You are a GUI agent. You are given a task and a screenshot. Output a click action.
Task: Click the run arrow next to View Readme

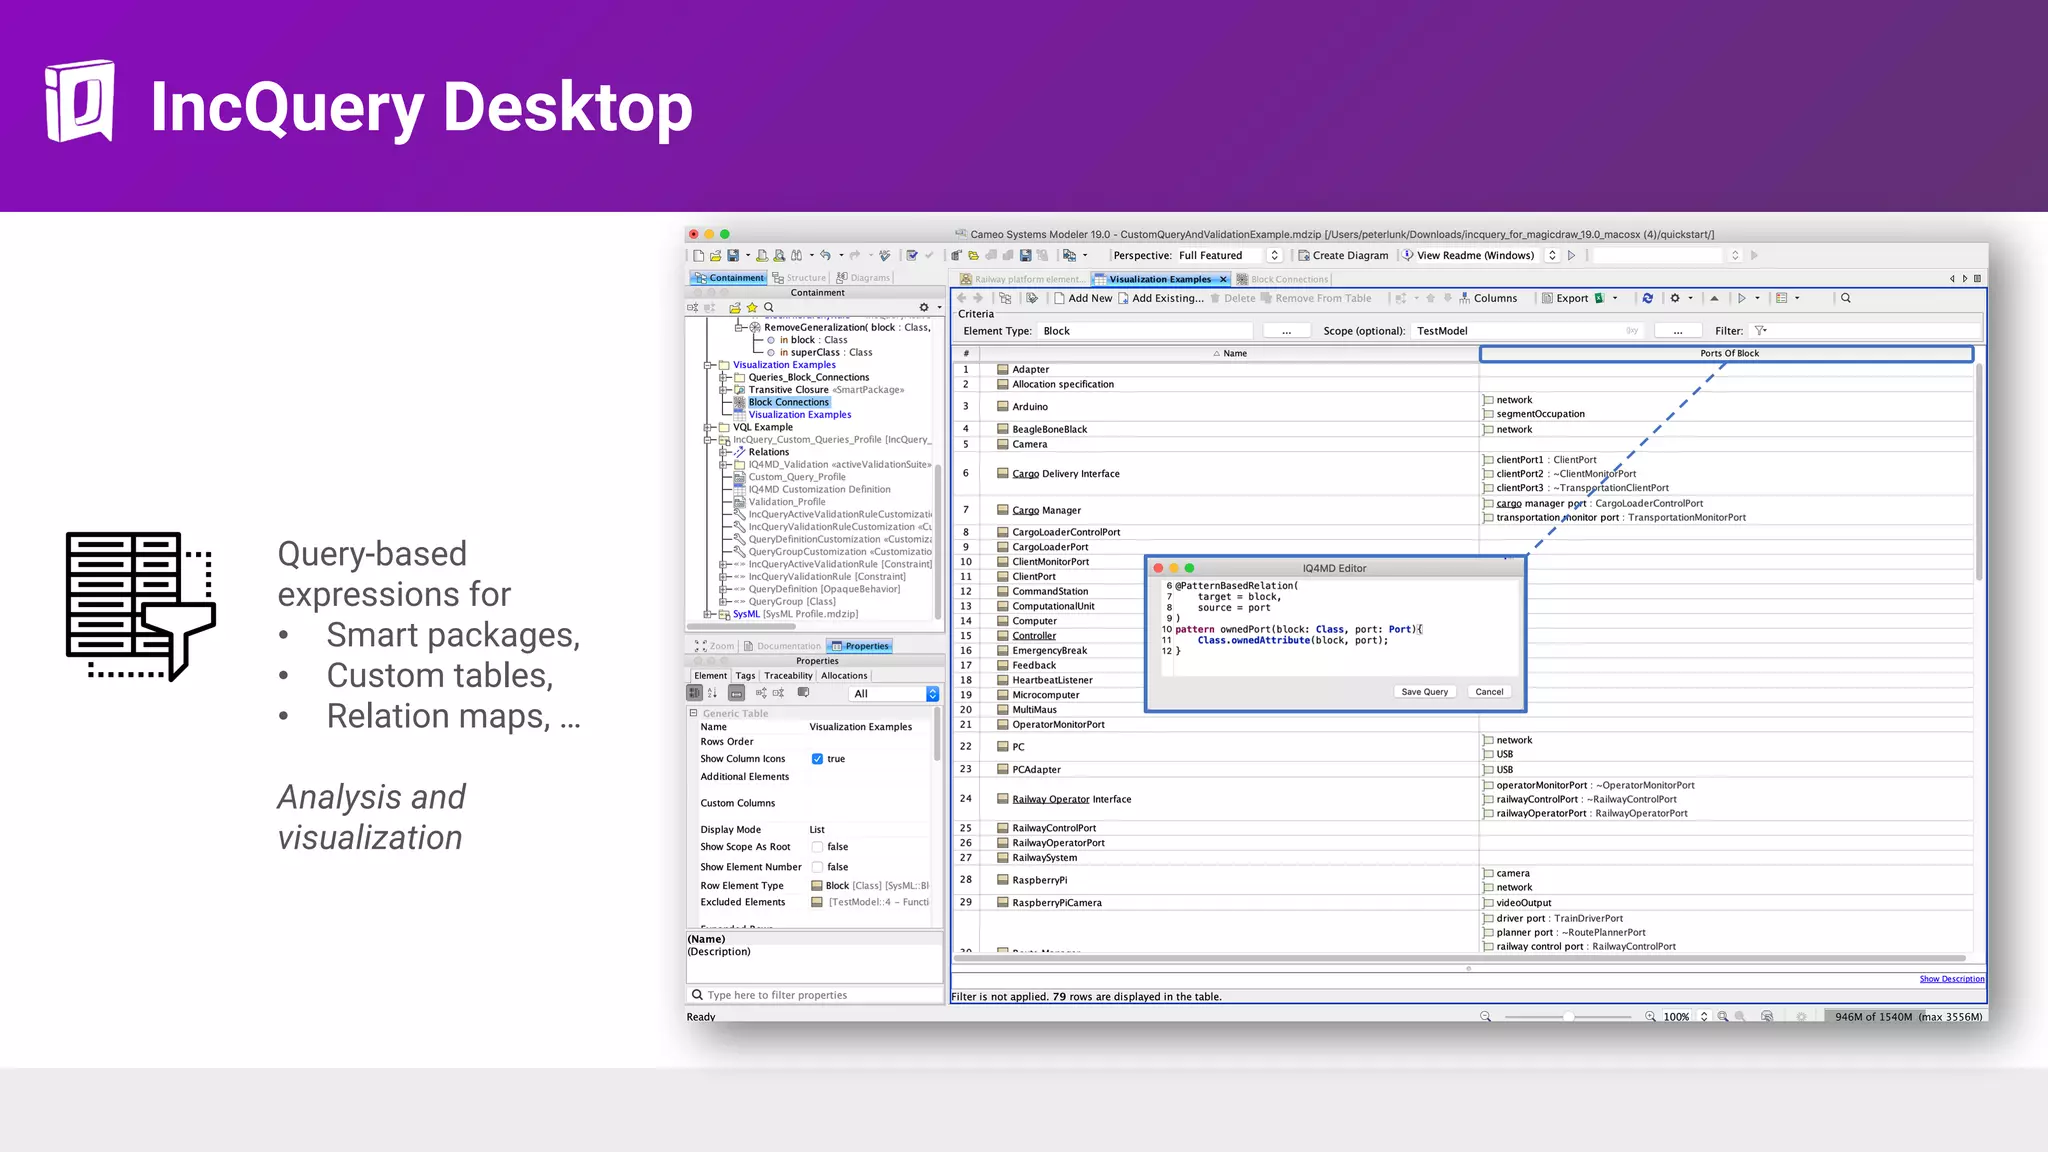pos(1572,256)
